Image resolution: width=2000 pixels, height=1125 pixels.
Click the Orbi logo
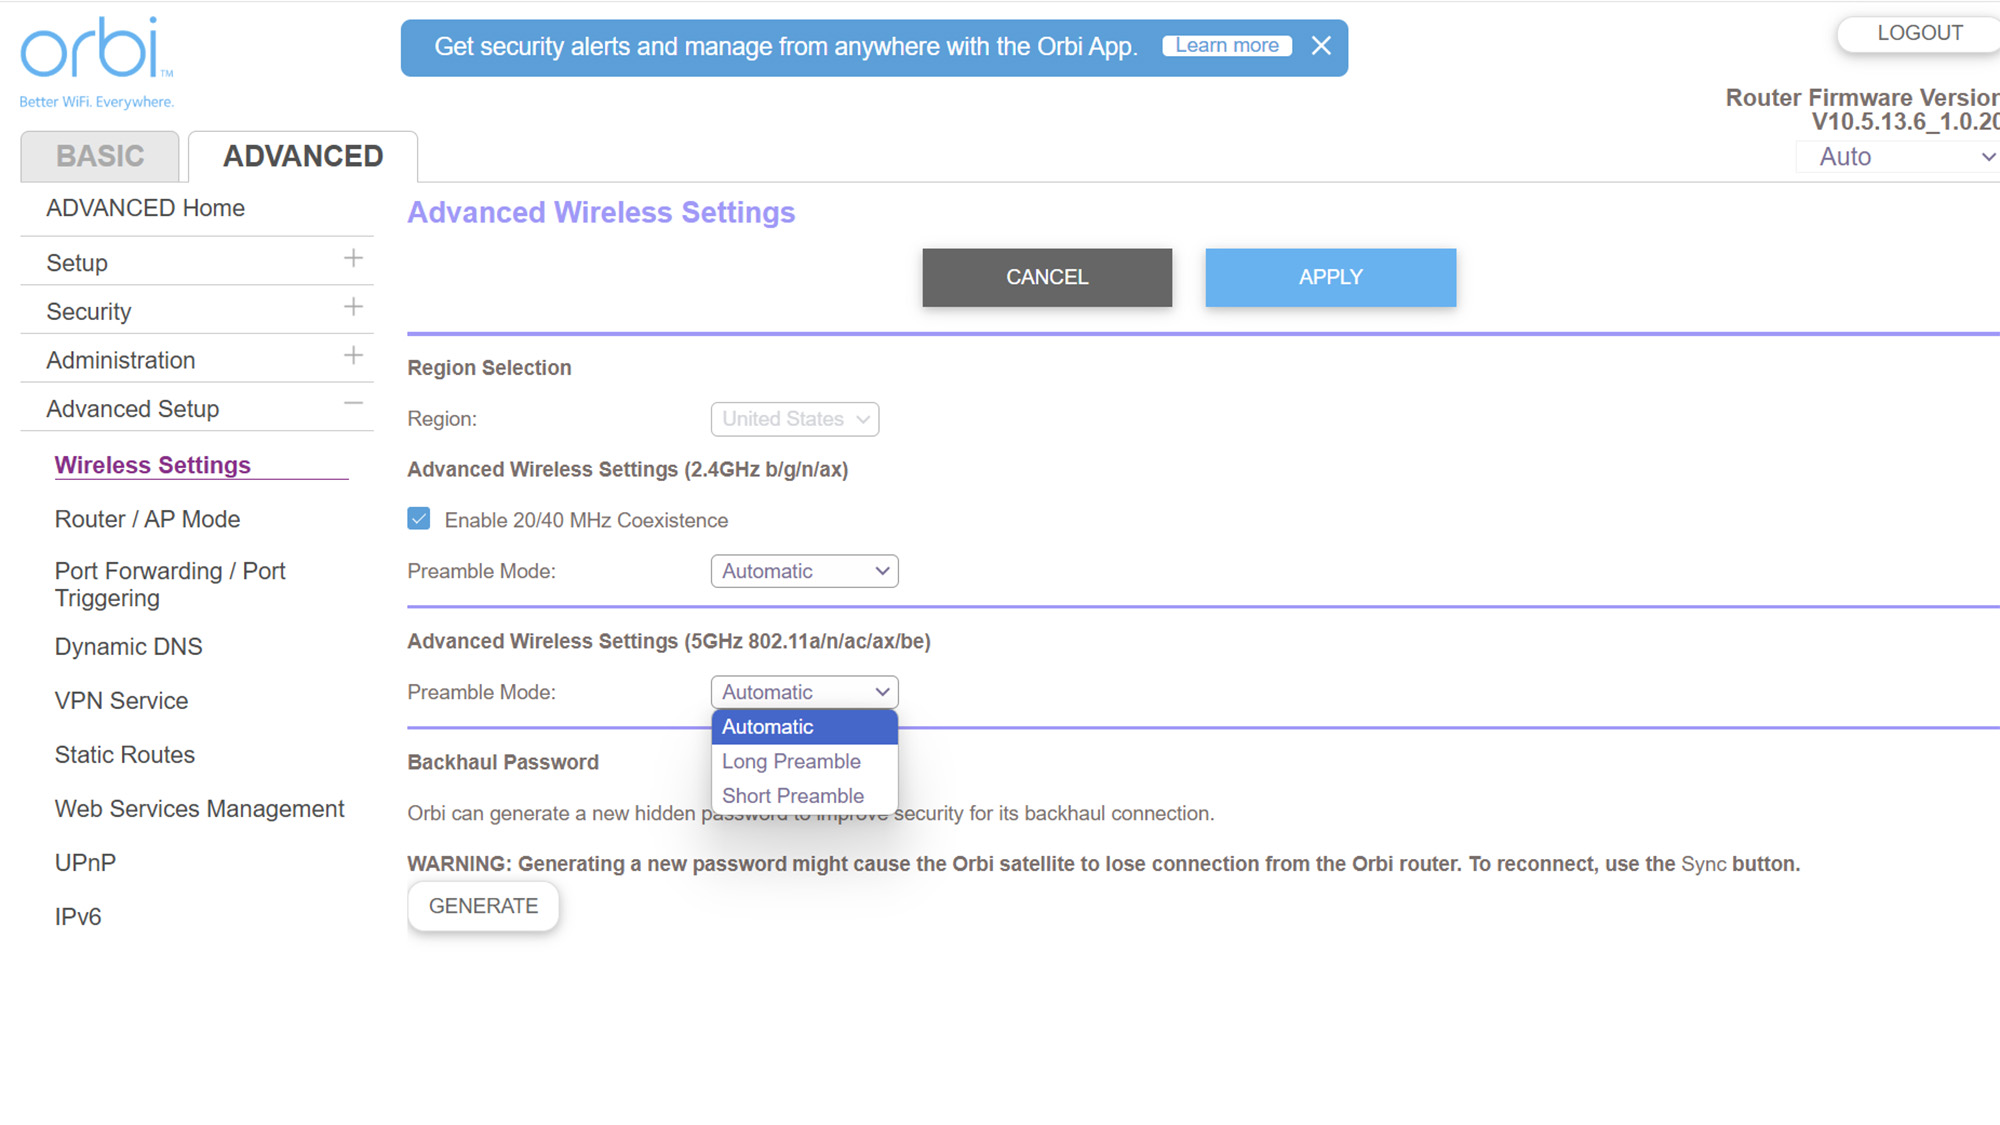(x=96, y=50)
